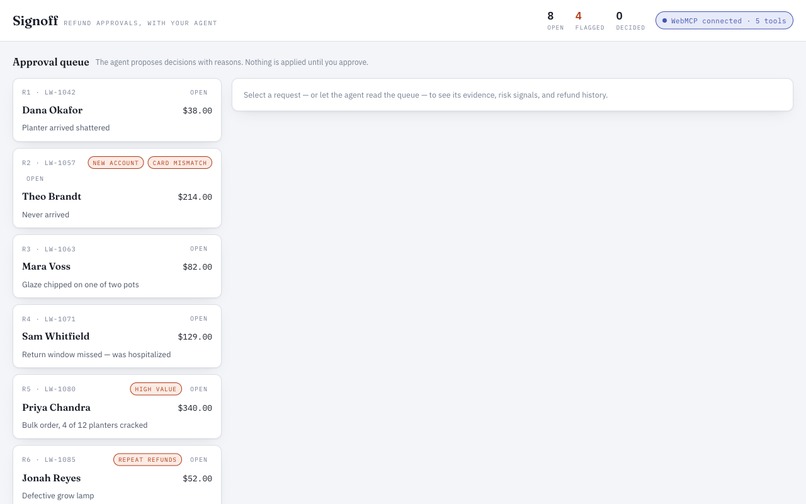Click the 4 FLAGGED counter
Viewport: 806px width, 504px height.
click(590, 21)
